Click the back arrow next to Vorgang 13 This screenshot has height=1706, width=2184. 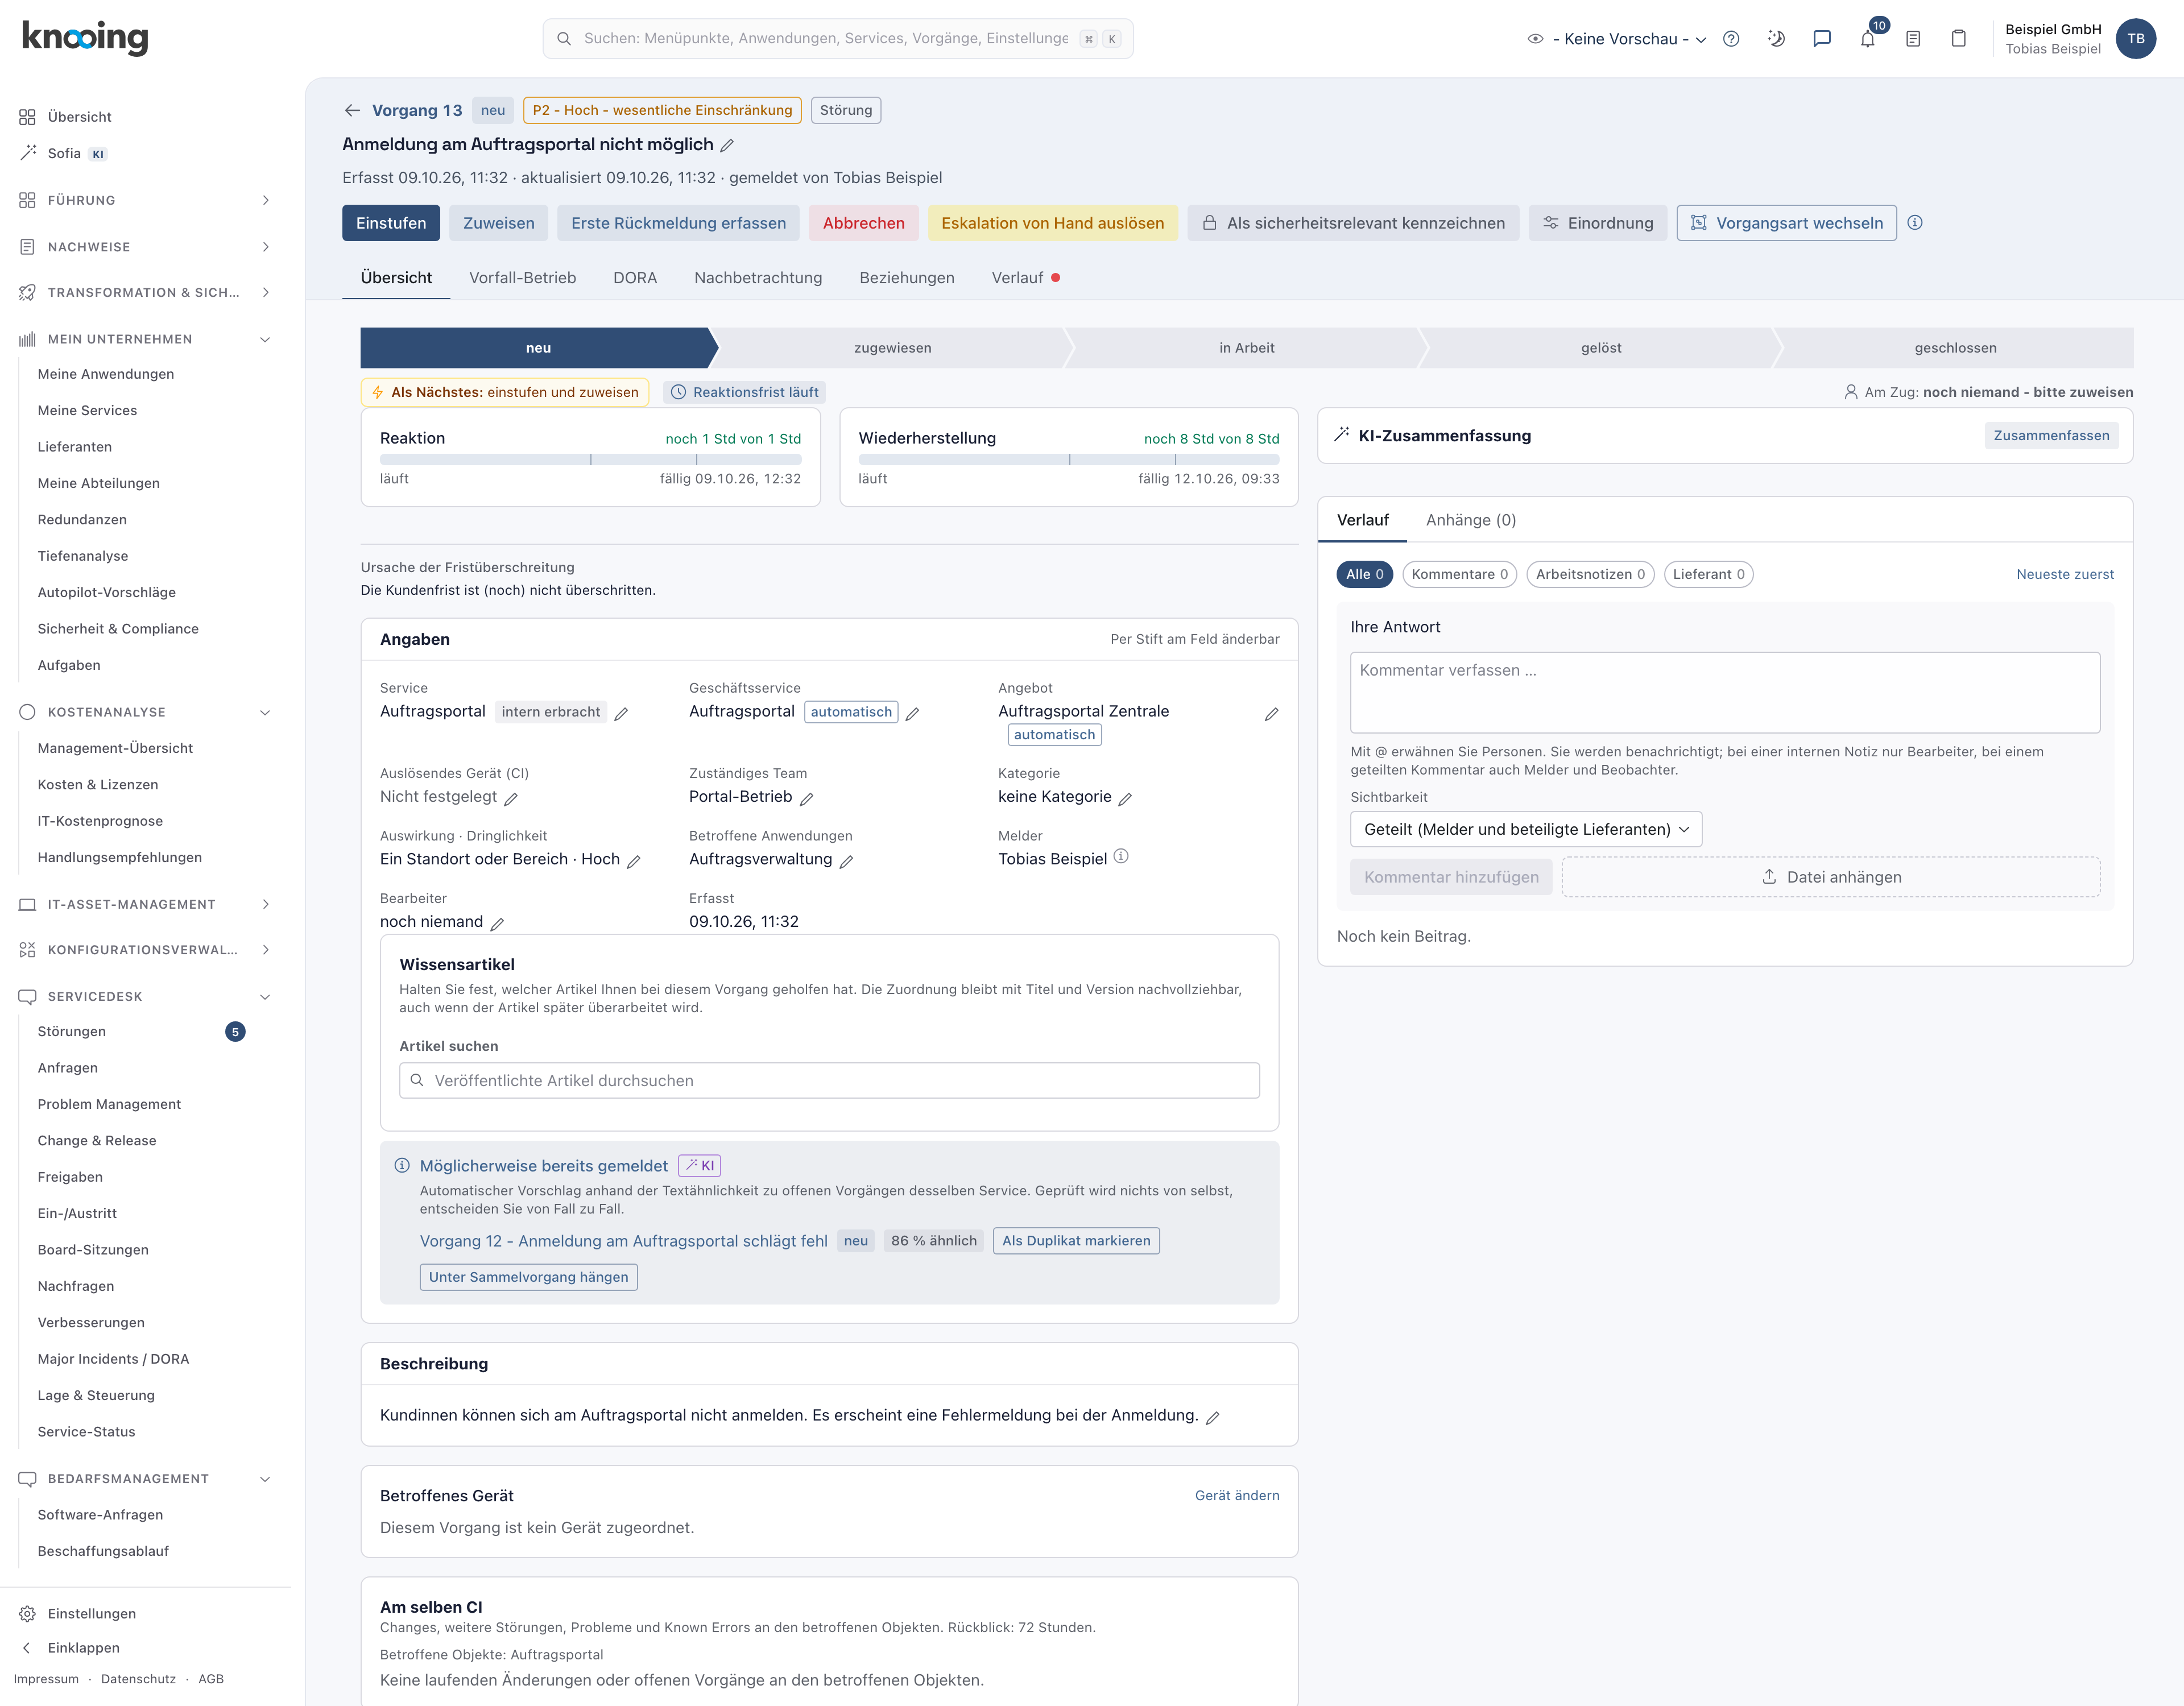pyautogui.click(x=352, y=110)
